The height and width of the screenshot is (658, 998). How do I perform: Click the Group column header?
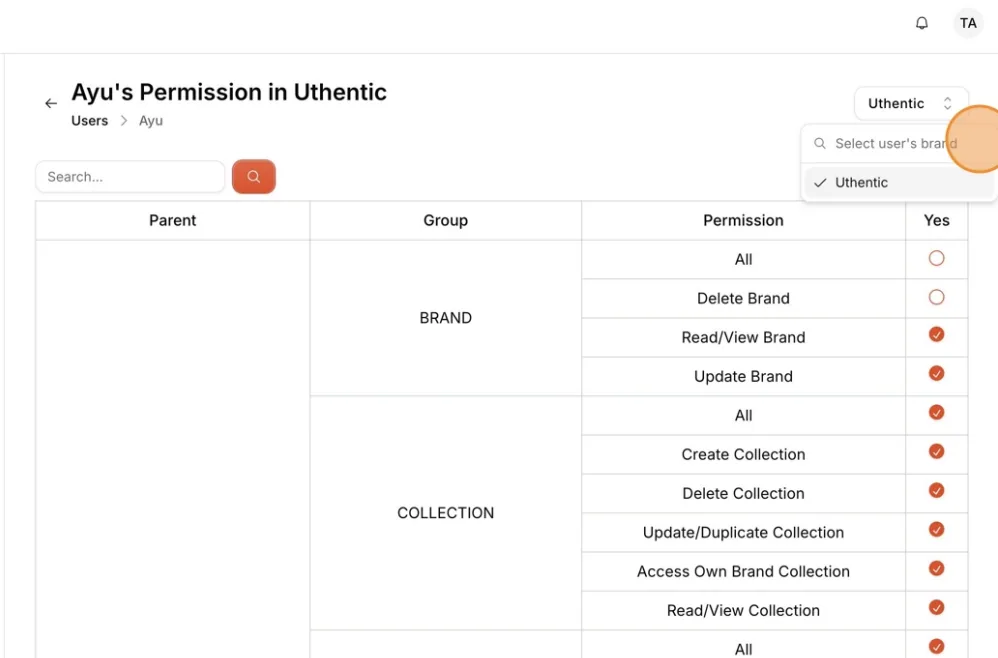pos(446,220)
